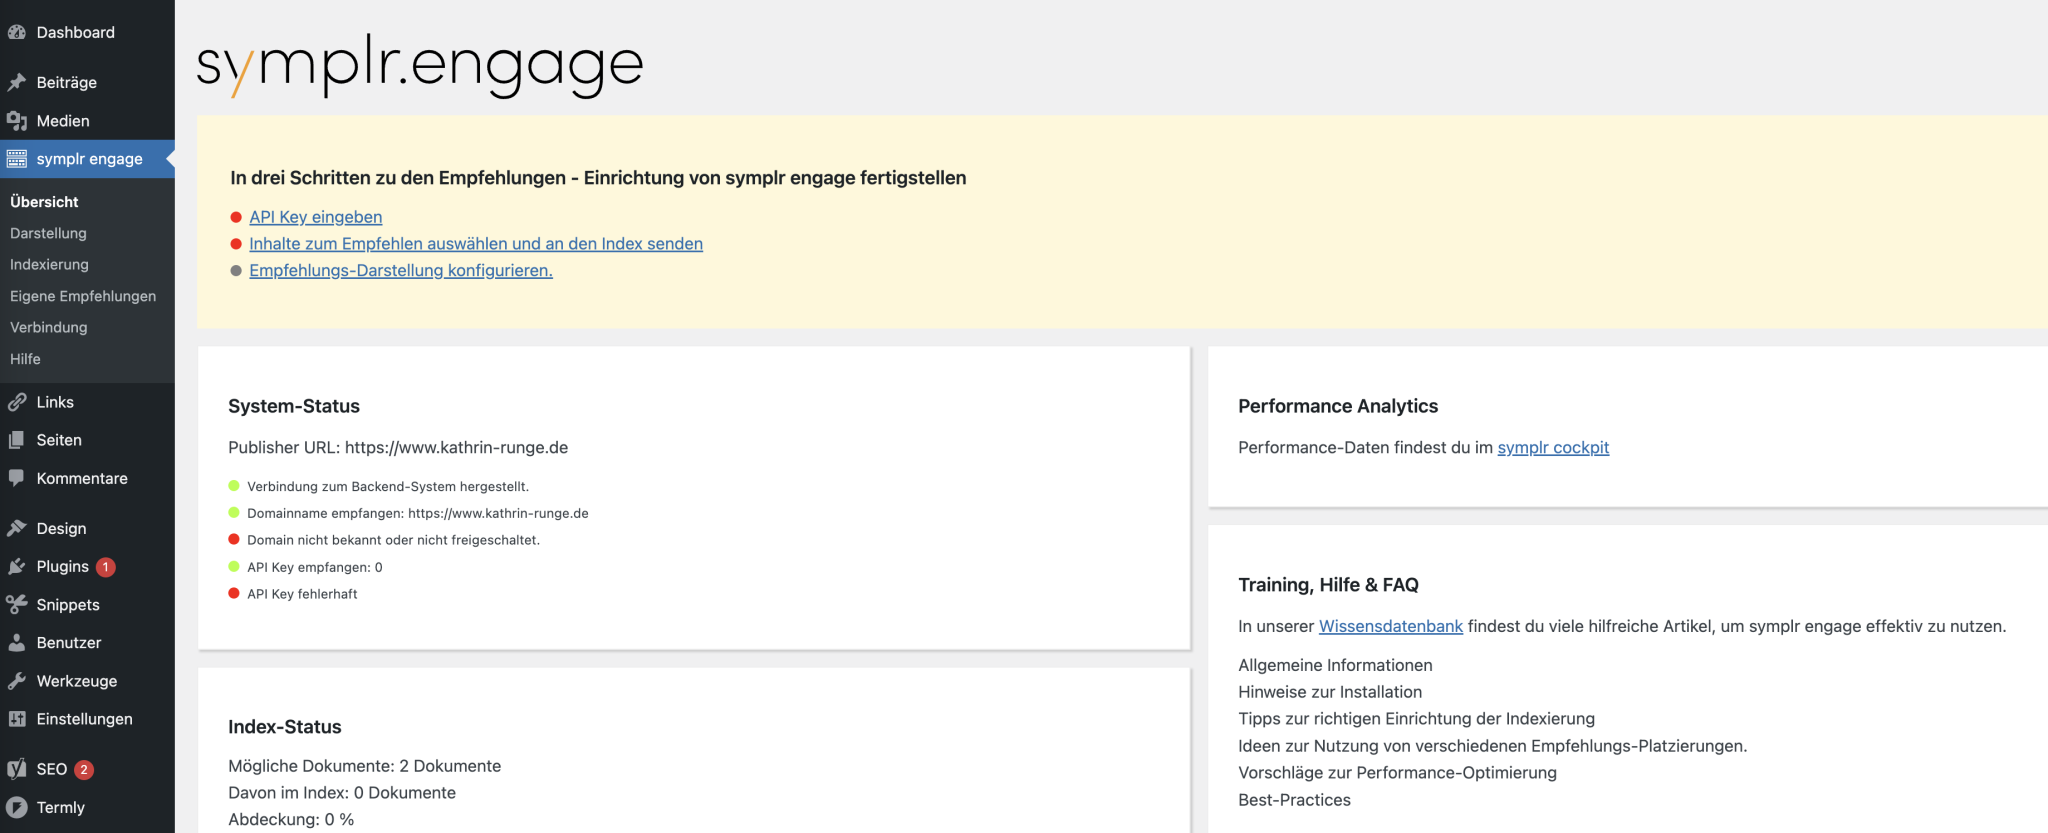Viewport: 2048px width, 833px height.
Task: Click the Dashboard gauge icon
Action: pyautogui.click(x=16, y=32)
